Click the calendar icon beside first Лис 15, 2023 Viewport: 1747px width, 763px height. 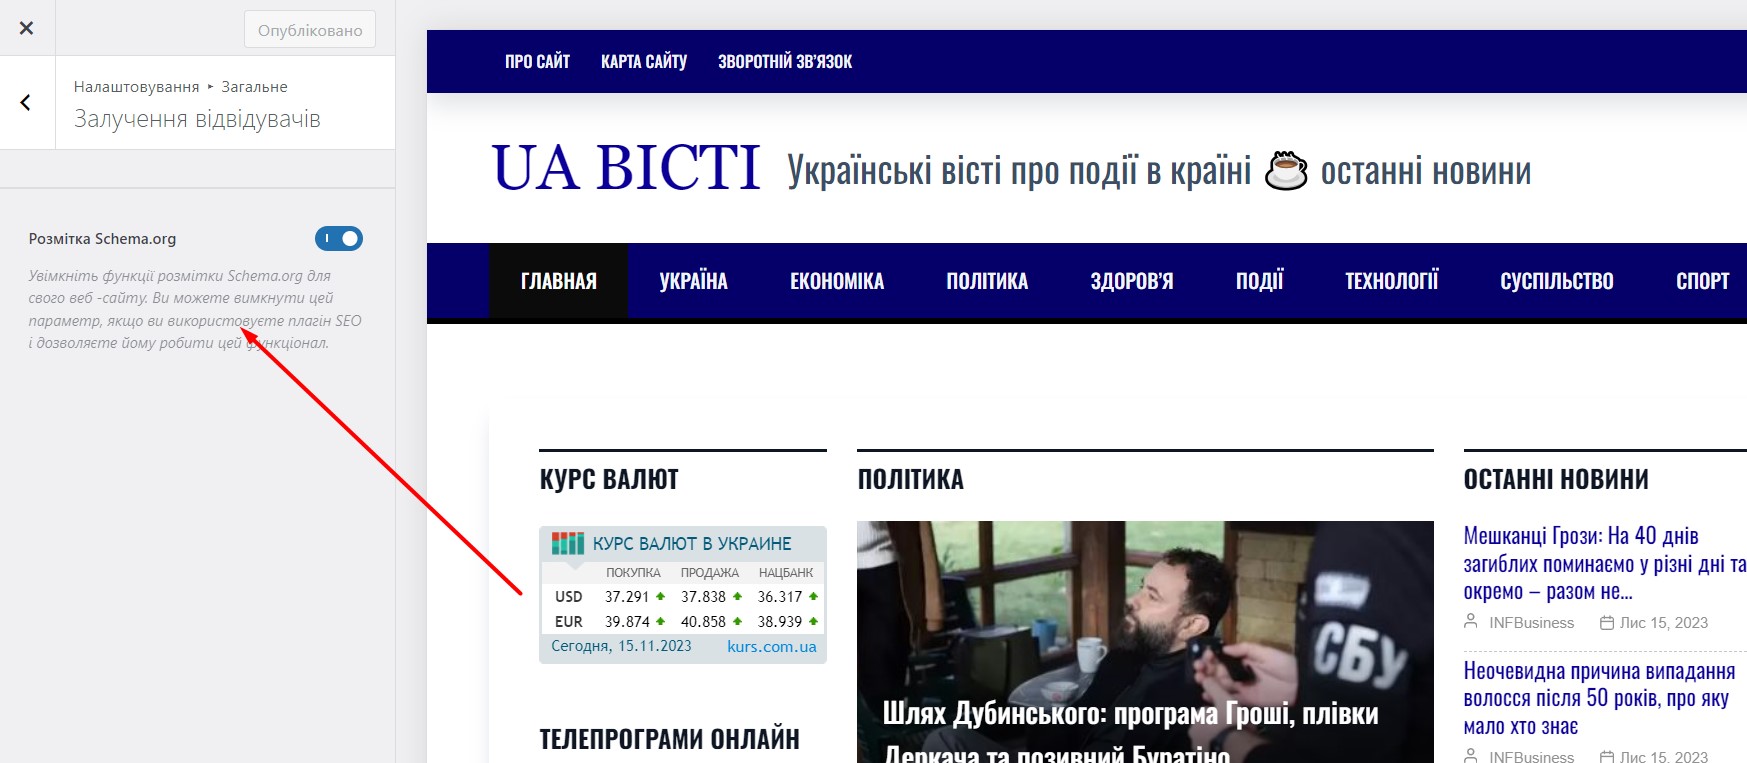point(1607,623)
